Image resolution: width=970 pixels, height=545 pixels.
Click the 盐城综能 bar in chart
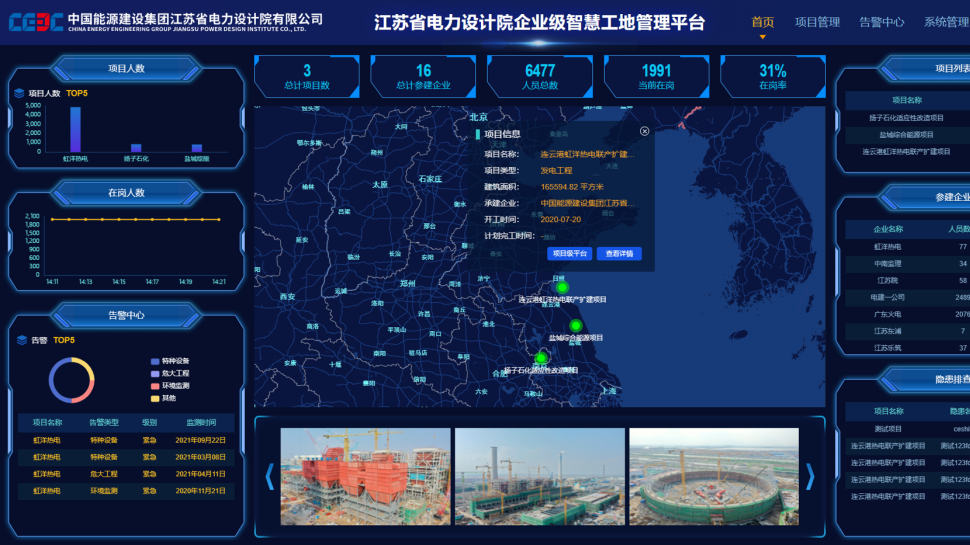pyautogui.click(x=197, y=148)
